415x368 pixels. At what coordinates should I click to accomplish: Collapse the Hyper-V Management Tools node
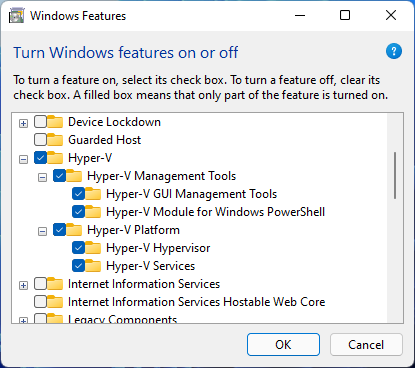click(x=42, y=178)
